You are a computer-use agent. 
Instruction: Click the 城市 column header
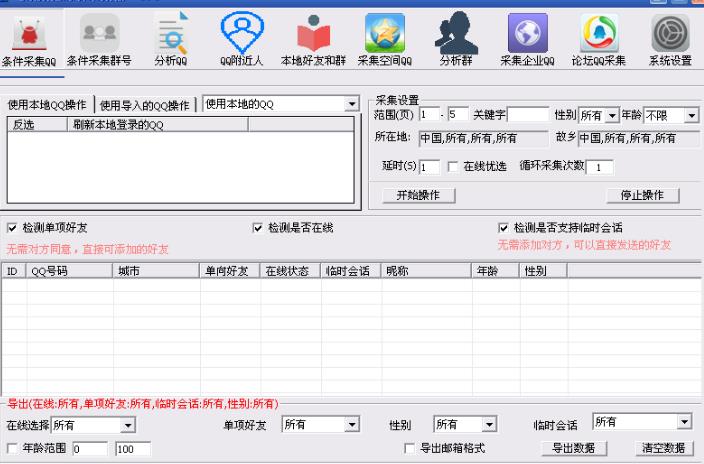(156, 271)
